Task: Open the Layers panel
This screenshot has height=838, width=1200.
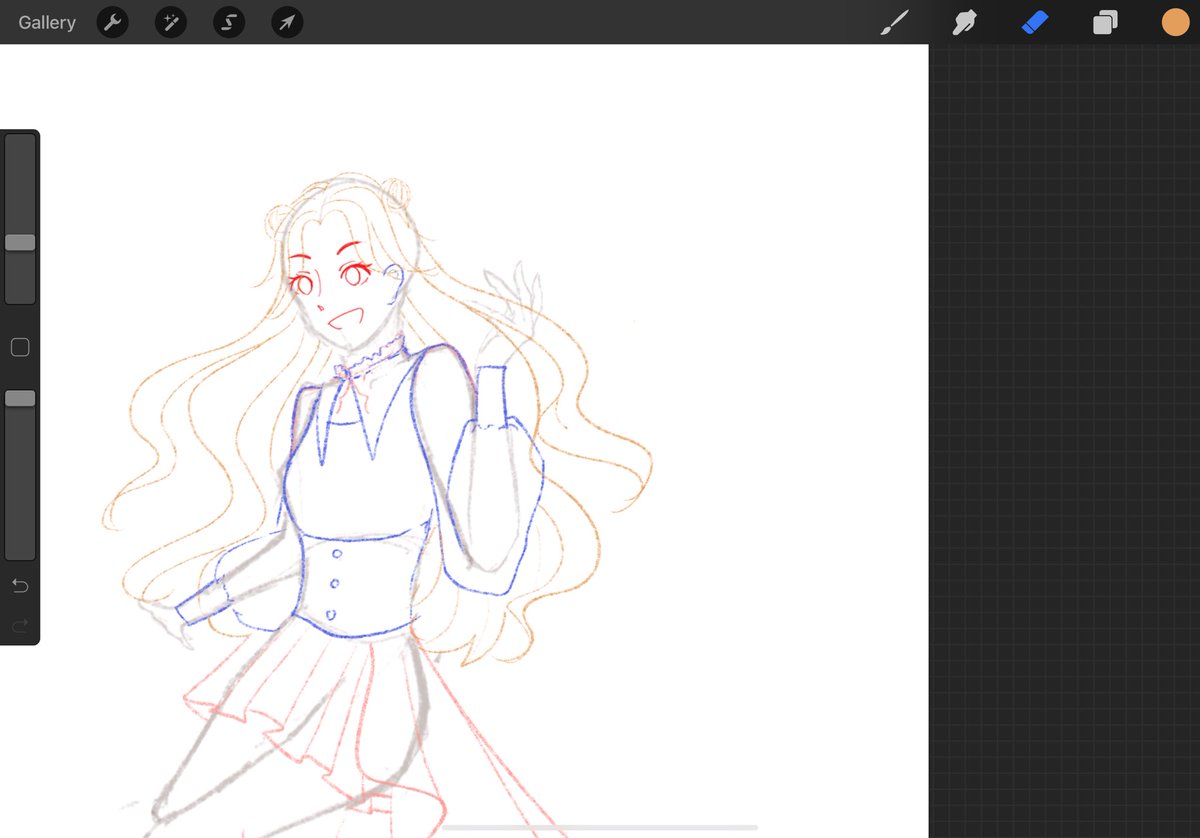Action: point(1105,22)
